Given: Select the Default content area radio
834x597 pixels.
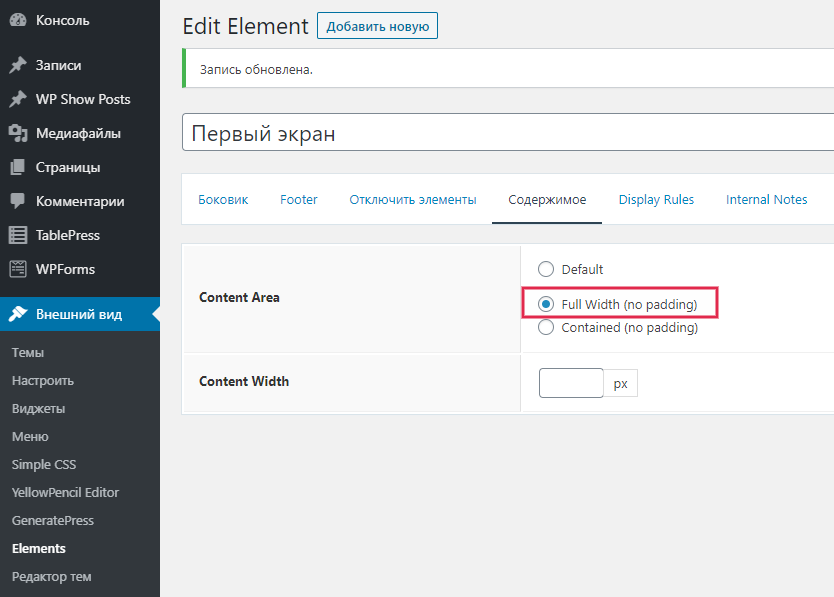Looking at the screenshot, I should tap(546, 269).
